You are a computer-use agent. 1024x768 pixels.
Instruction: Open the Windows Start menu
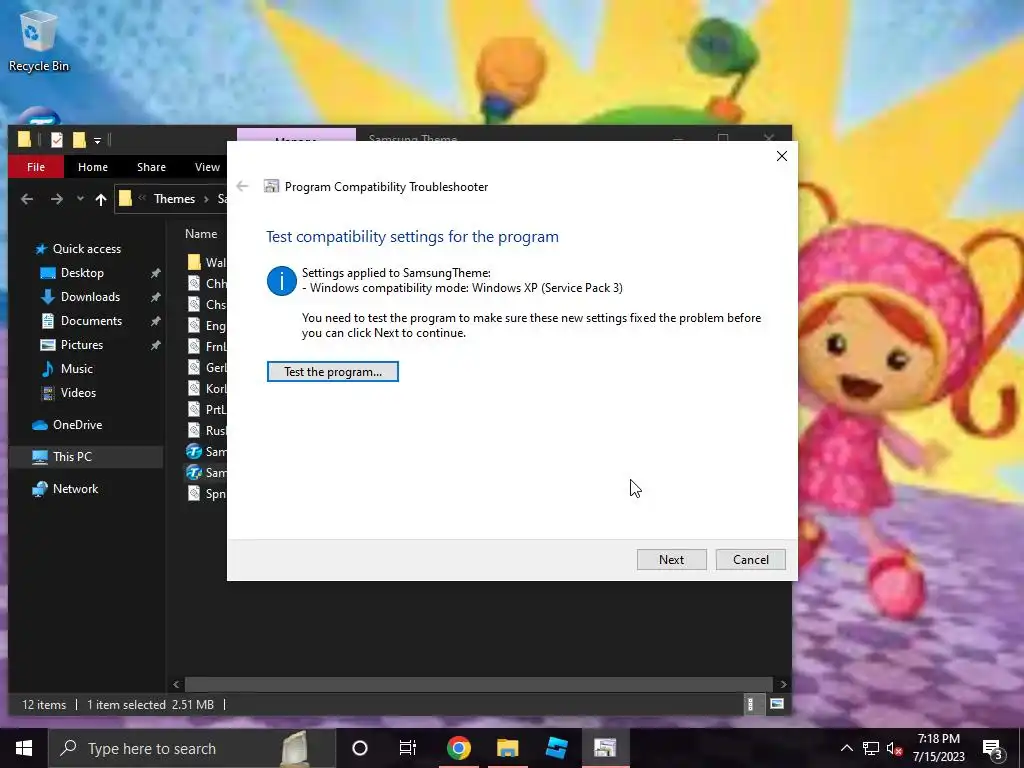[x=24, y=748]
